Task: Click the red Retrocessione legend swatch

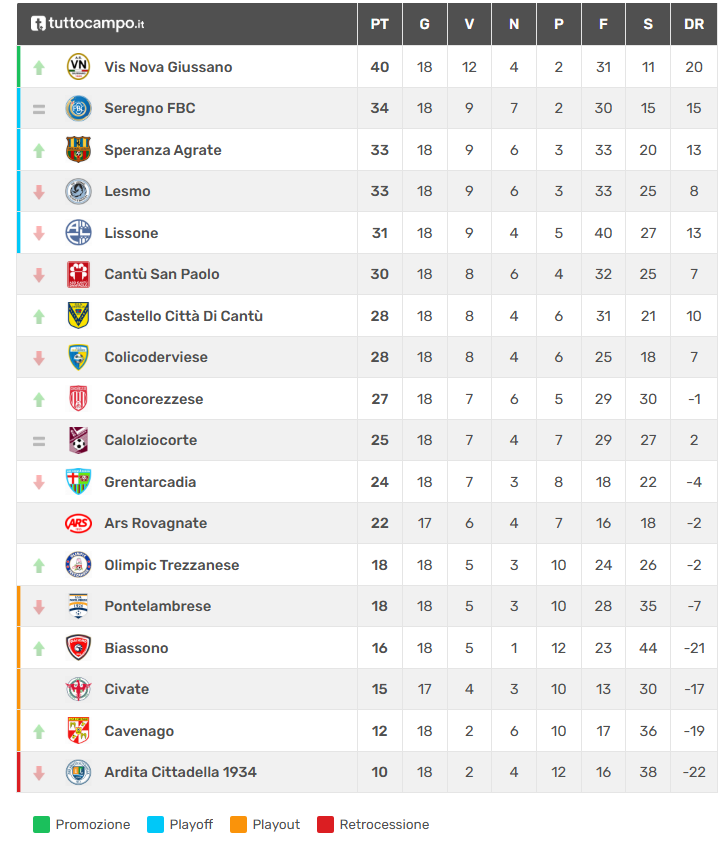Action: (325, 824)
